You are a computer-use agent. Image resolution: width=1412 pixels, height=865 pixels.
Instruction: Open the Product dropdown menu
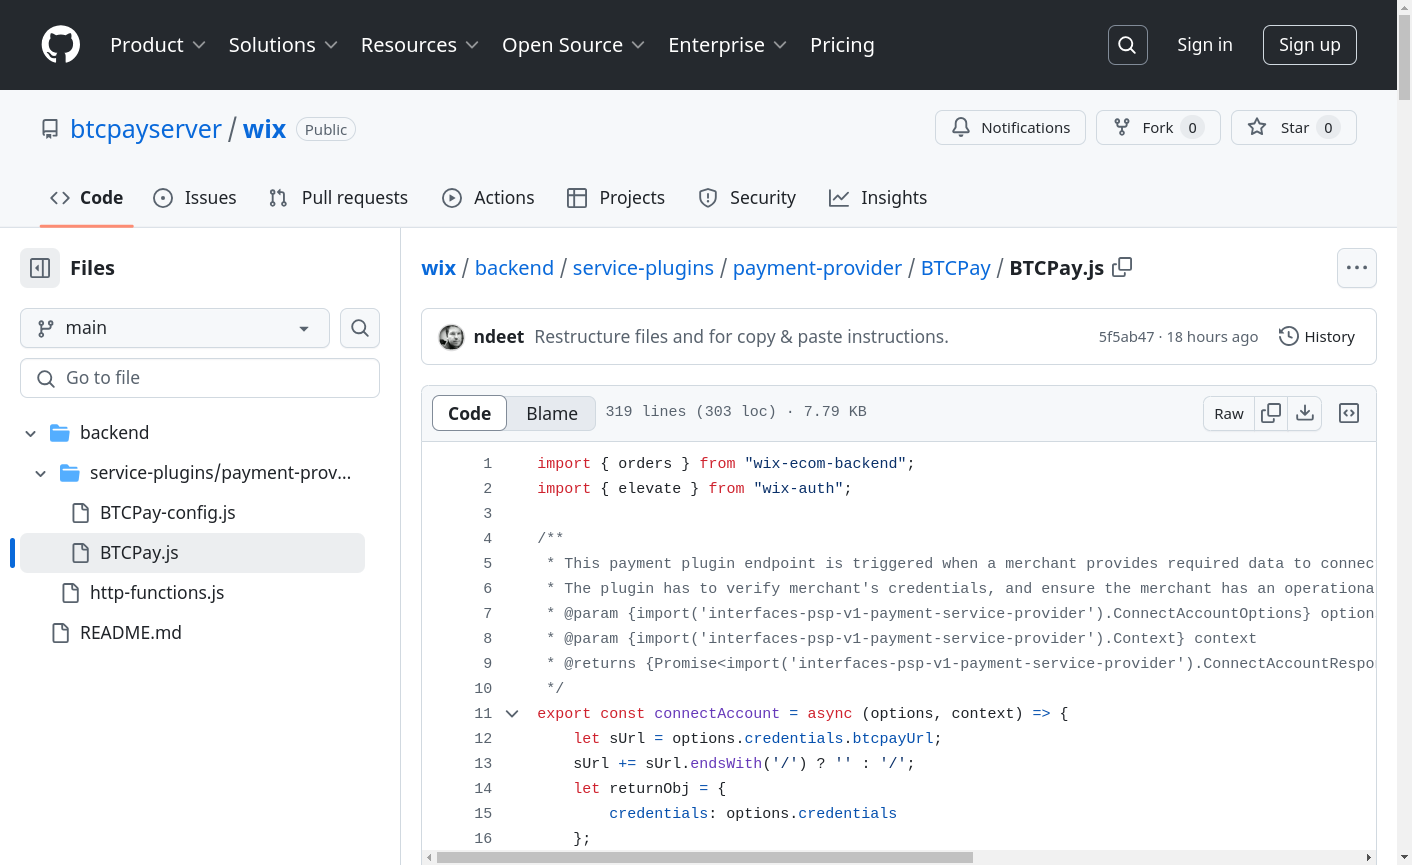click(158, 45)
